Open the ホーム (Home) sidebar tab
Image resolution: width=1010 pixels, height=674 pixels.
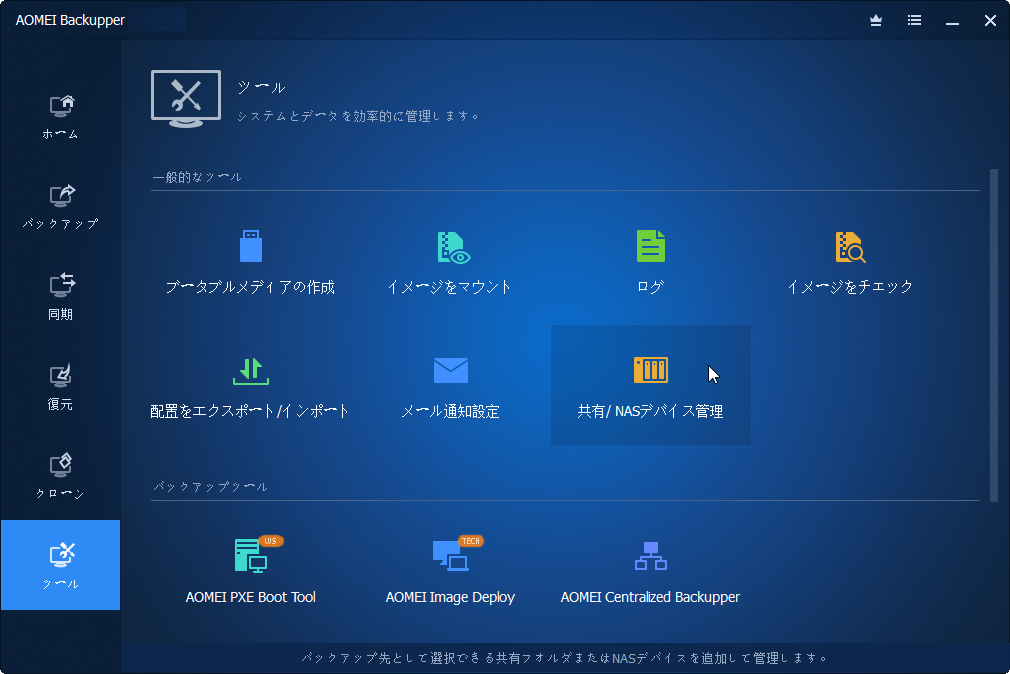pos(61,117)
